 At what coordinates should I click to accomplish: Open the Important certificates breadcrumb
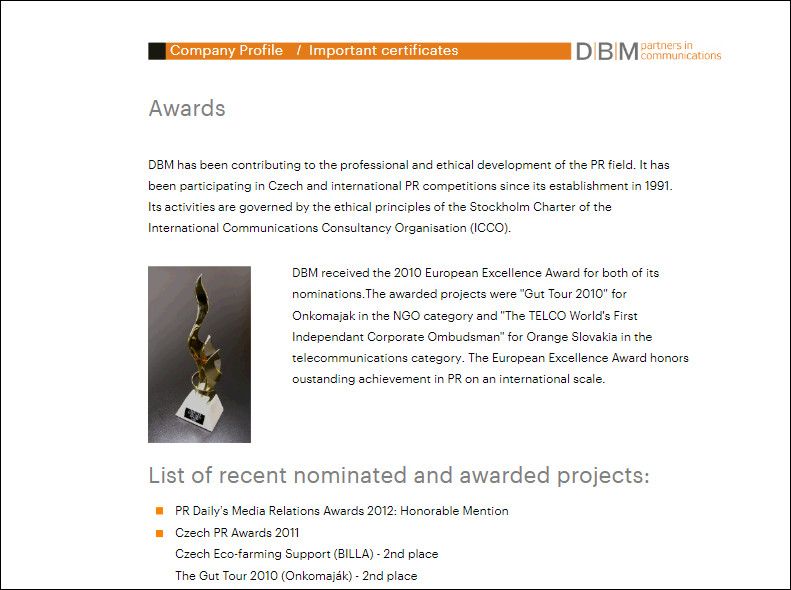383,50
